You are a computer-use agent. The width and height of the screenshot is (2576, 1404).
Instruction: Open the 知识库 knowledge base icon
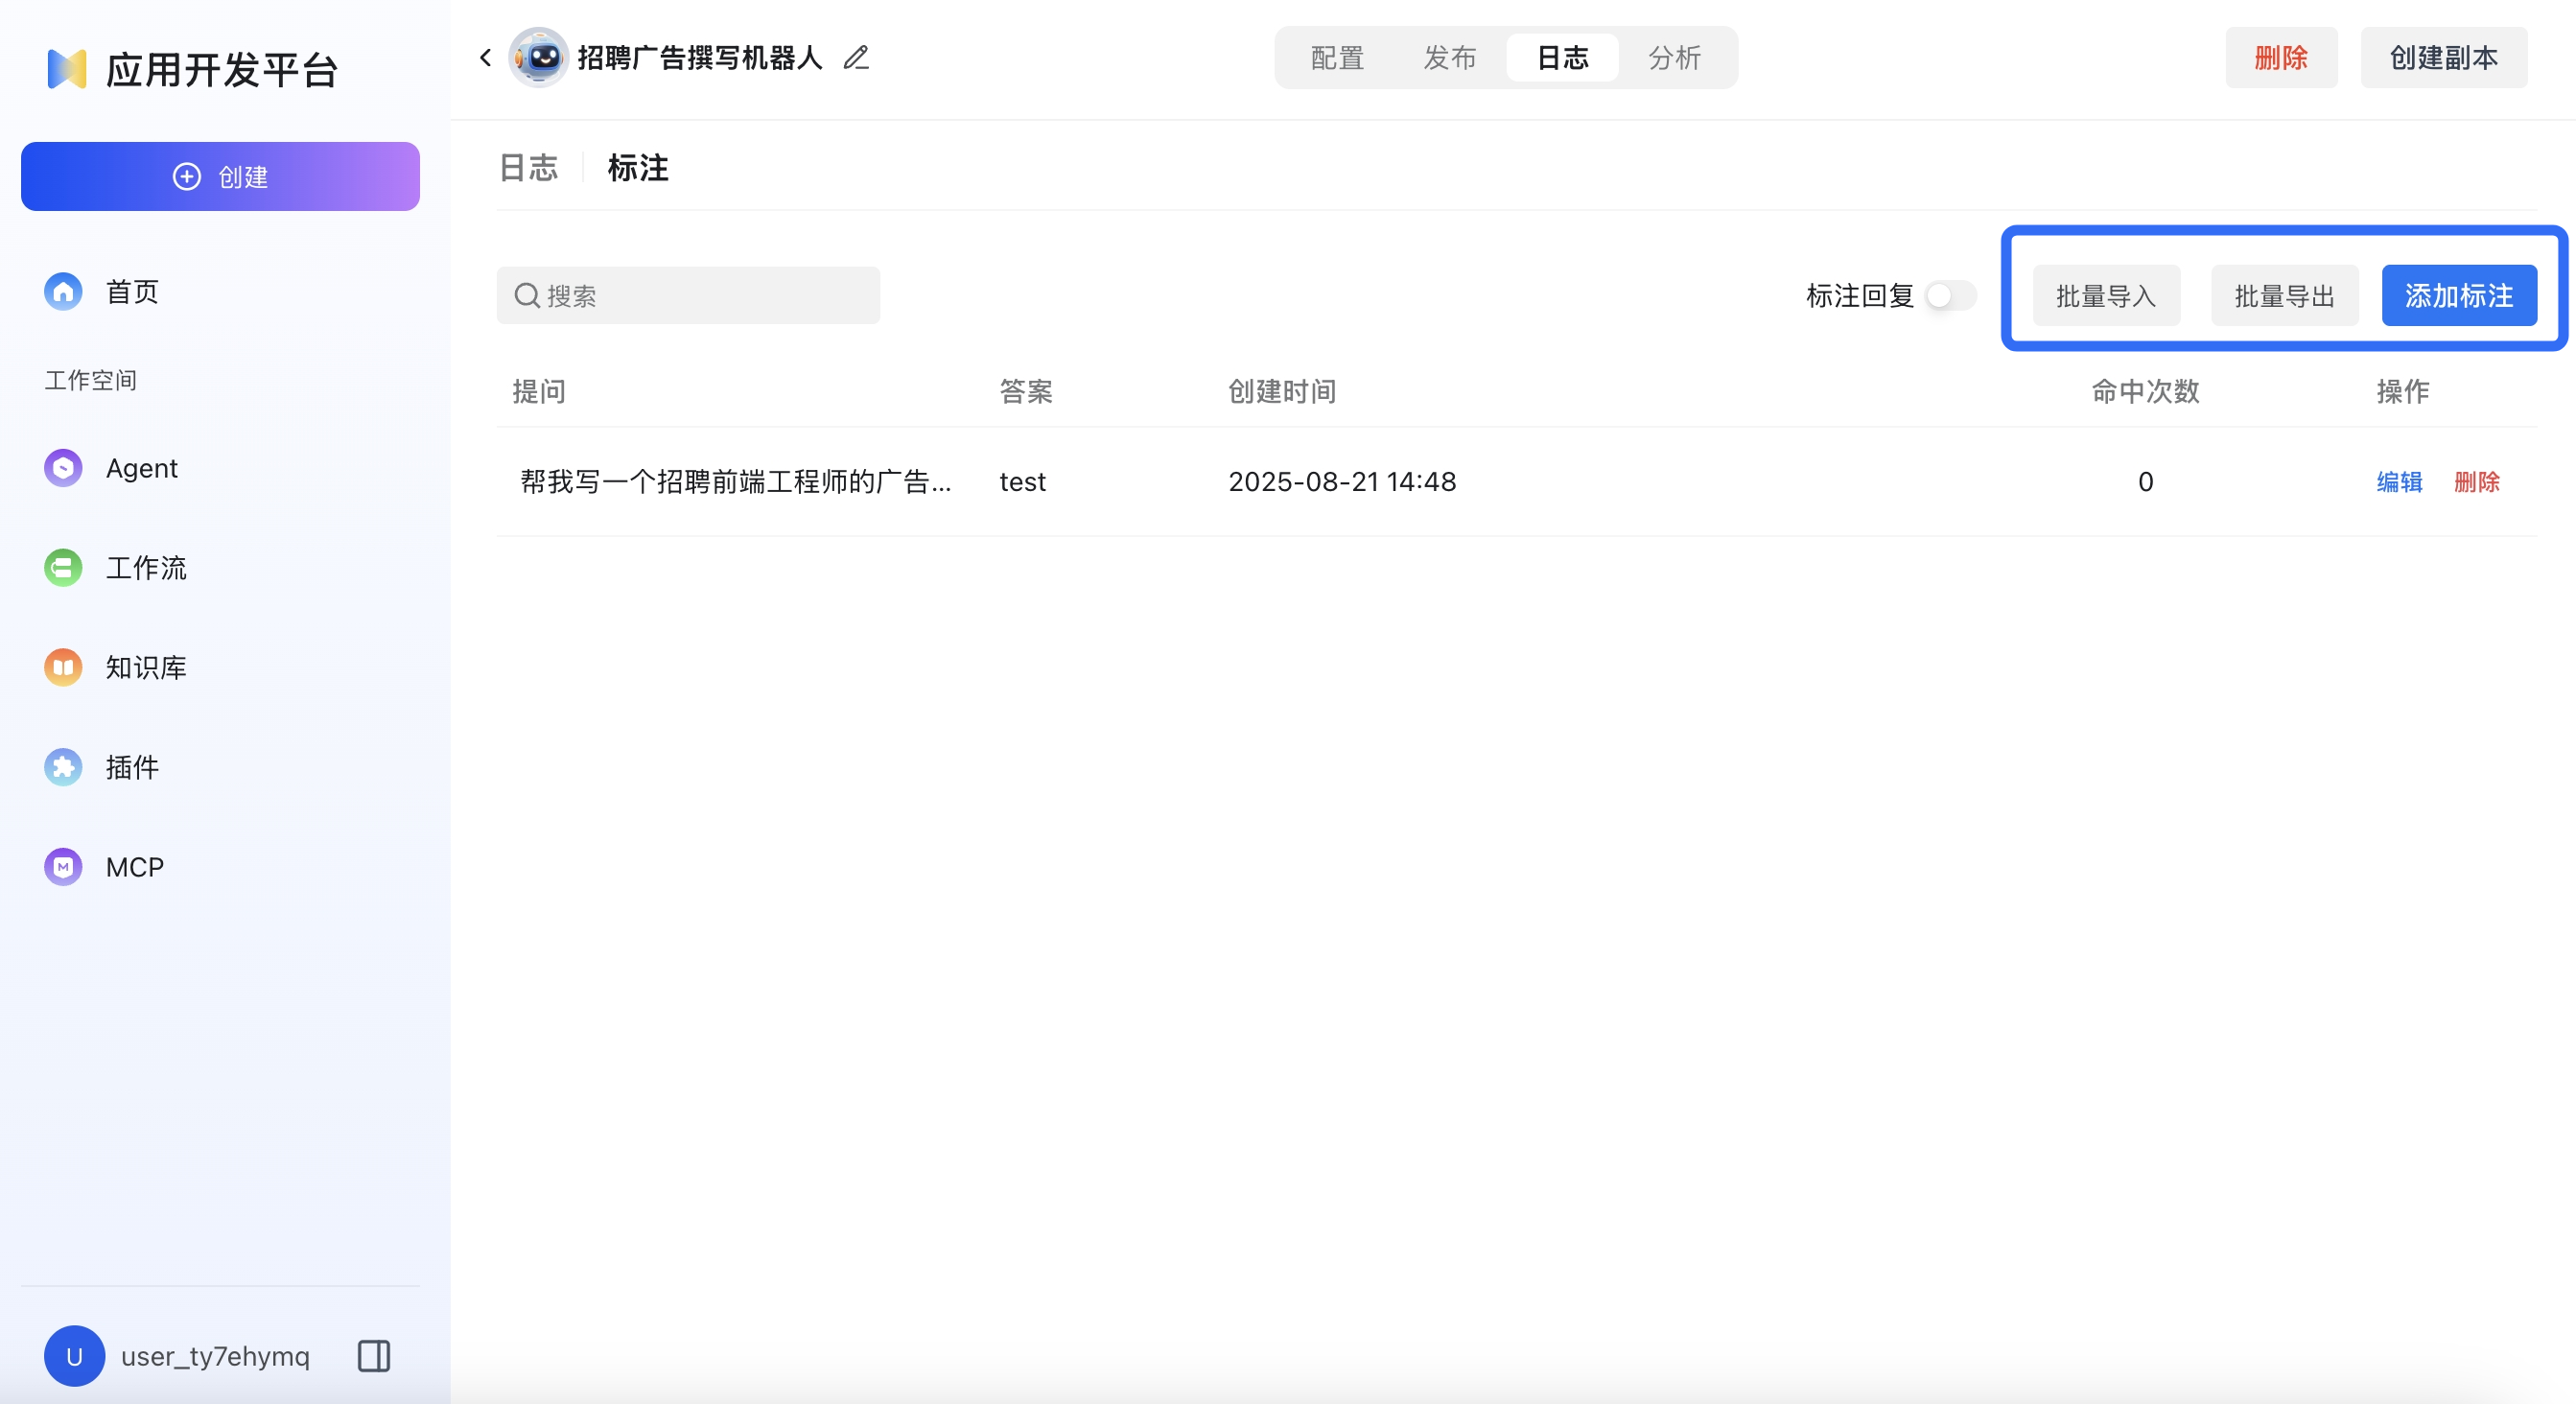point(62,667)
